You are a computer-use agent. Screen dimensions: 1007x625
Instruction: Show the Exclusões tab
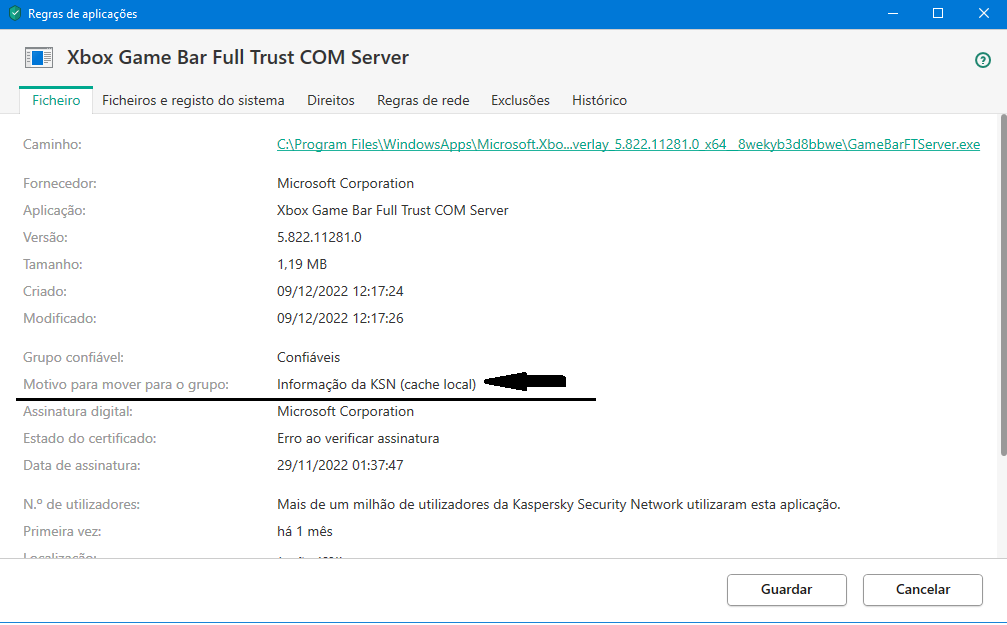[x=520, y=100]
